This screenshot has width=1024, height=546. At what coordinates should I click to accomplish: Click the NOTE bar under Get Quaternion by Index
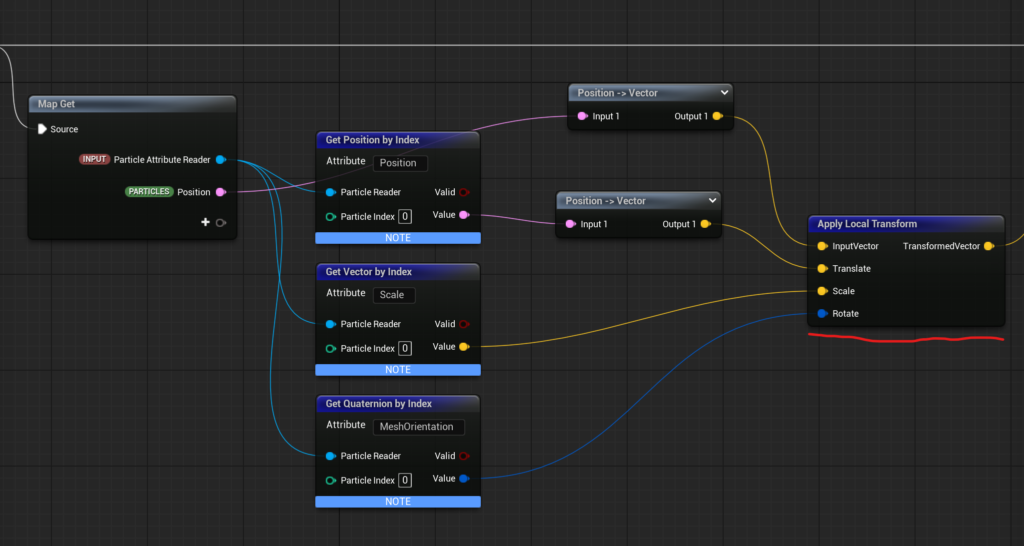click(398, 501)
